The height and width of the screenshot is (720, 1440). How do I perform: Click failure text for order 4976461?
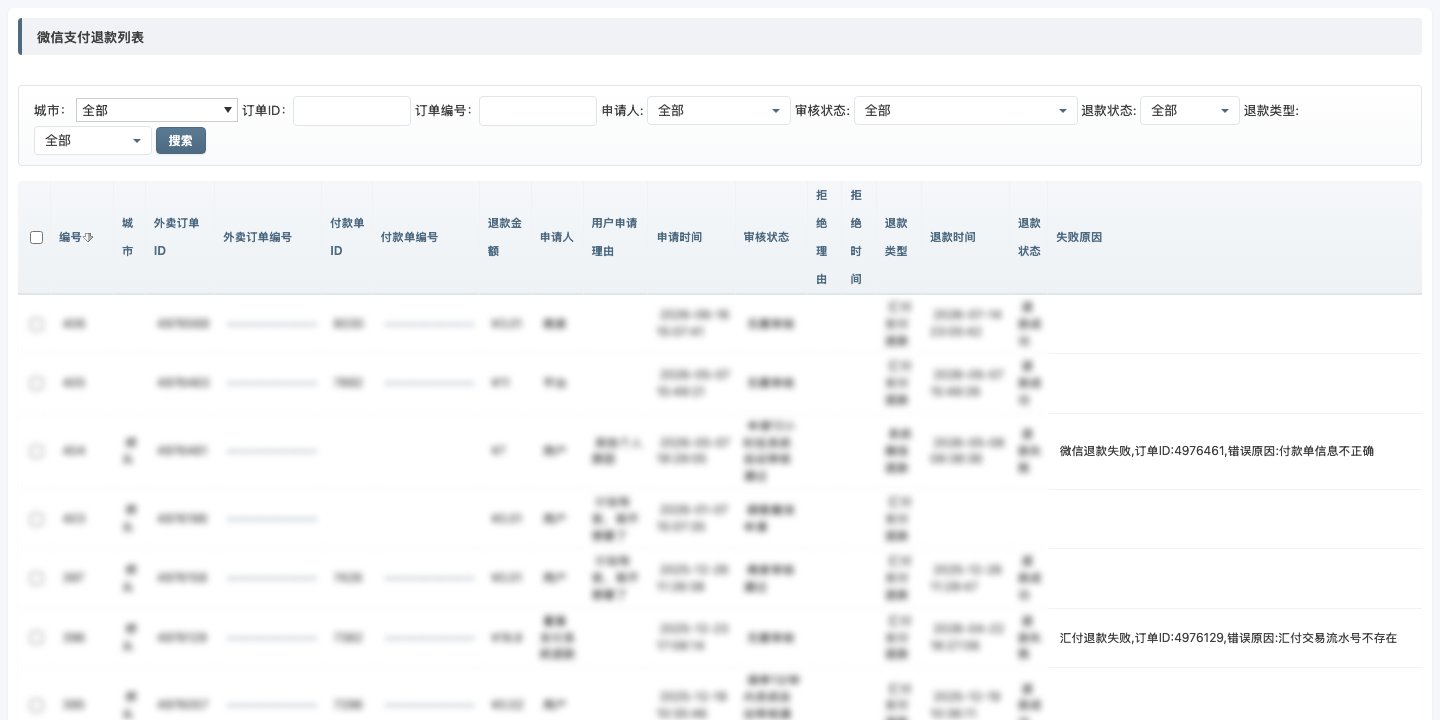click(x=1217, y=451)
